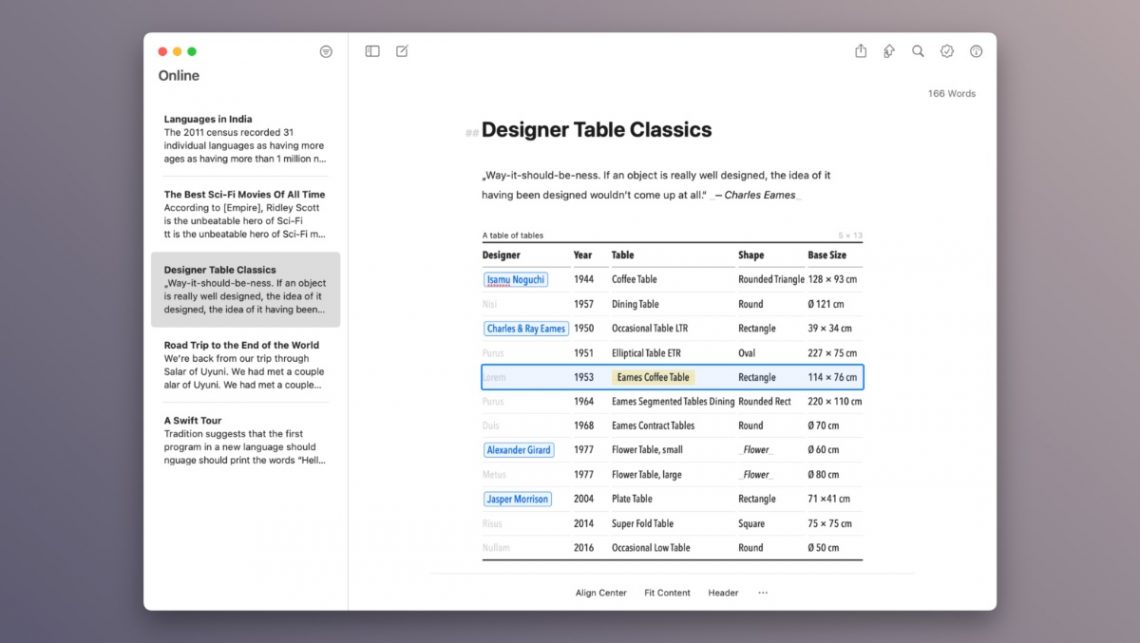Create a new document with the compose icon

pos(401,50)
